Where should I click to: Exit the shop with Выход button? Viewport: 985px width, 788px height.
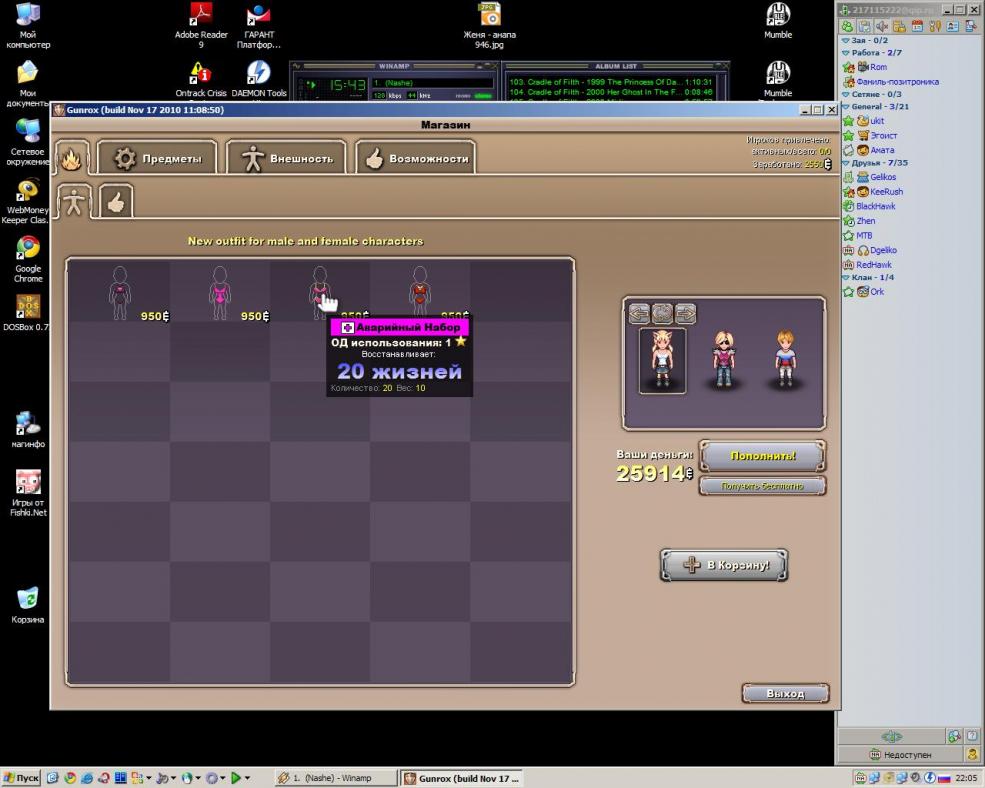785,693
